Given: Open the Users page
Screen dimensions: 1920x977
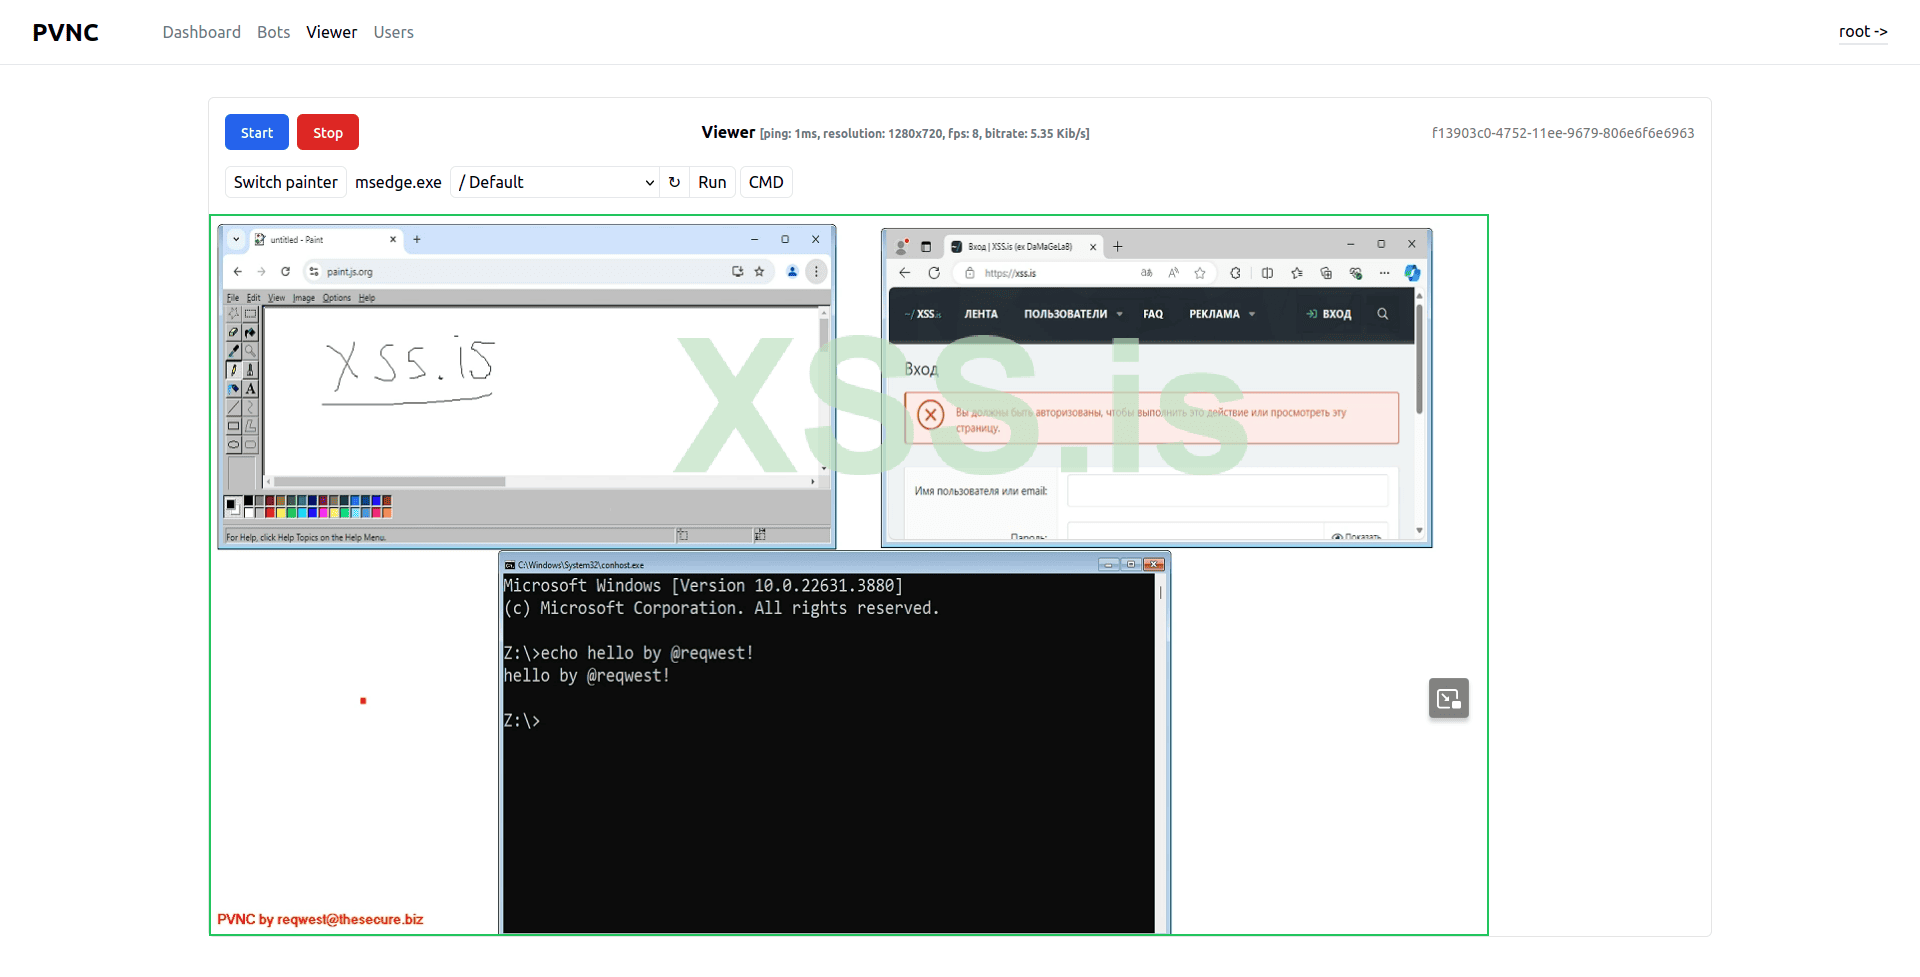Looking at the screenshot, I should point(394,32).
